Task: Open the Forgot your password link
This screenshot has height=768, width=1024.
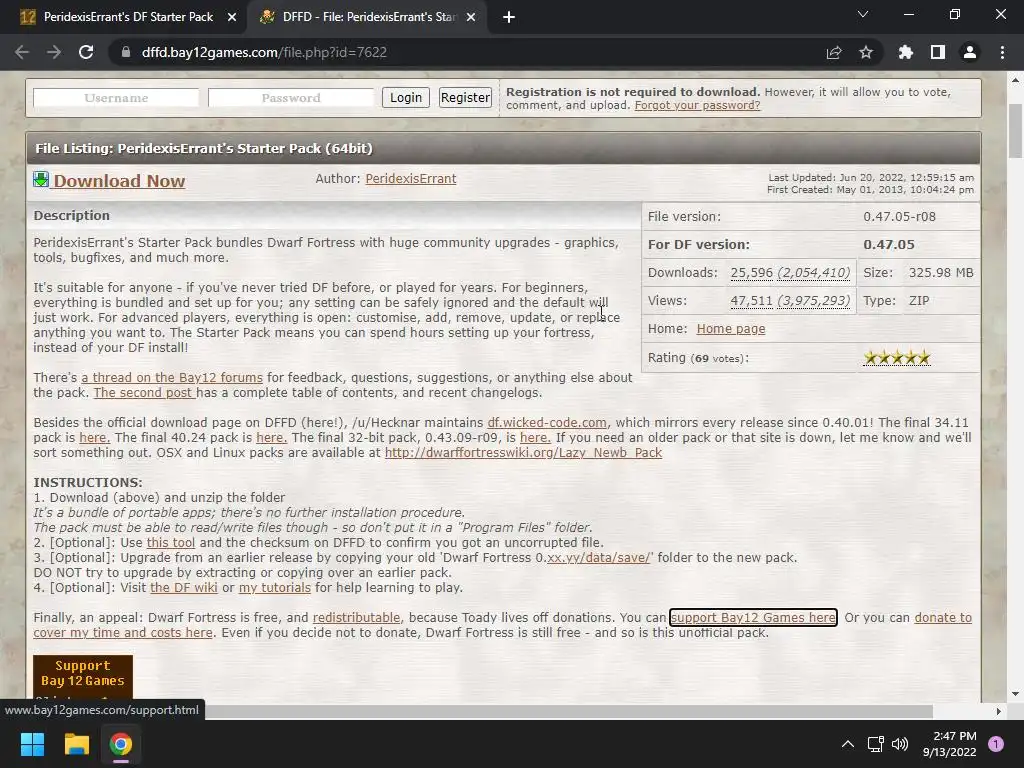Action: (697, 105)
